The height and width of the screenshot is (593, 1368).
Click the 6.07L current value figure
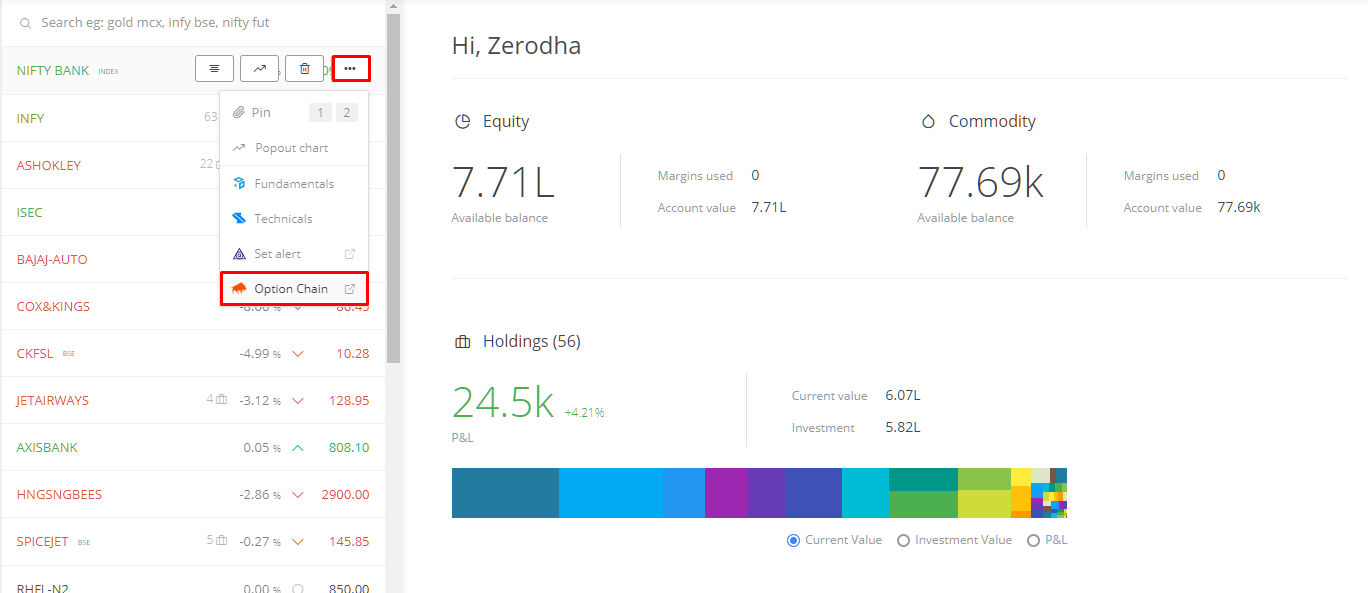tap(902, 395)
